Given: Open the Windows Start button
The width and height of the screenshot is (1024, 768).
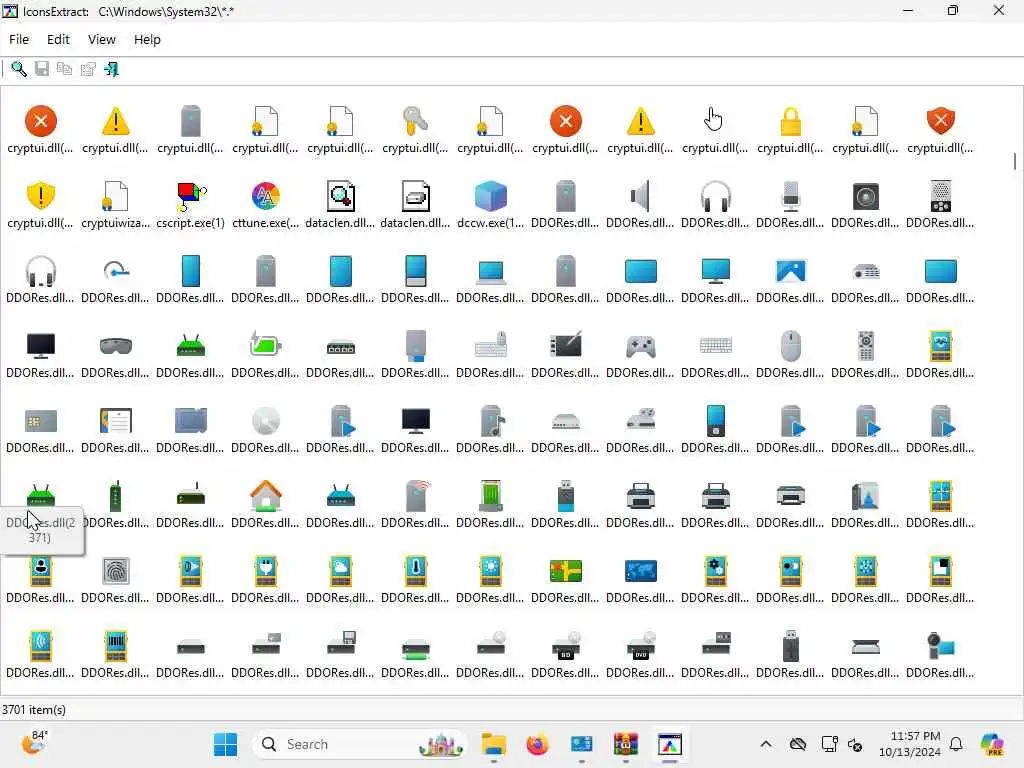Looking at the screenshot, I should tap(225, 744).
